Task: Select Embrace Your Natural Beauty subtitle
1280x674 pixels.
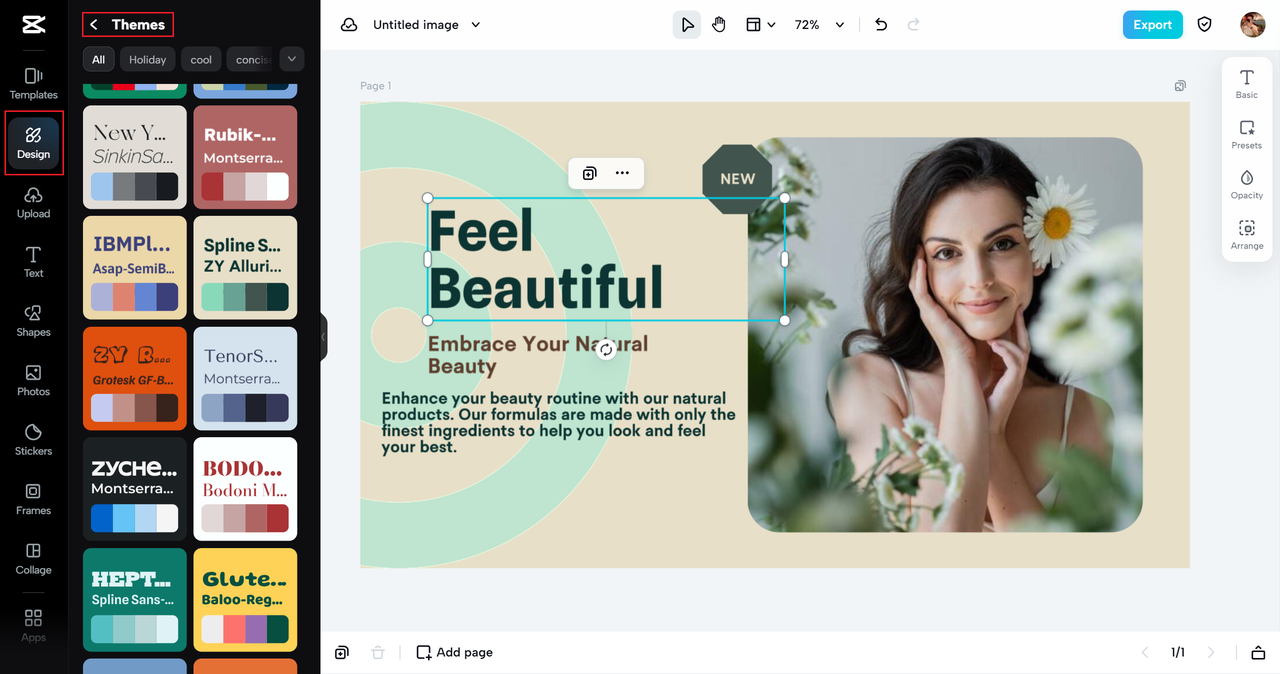Action: 537,355
